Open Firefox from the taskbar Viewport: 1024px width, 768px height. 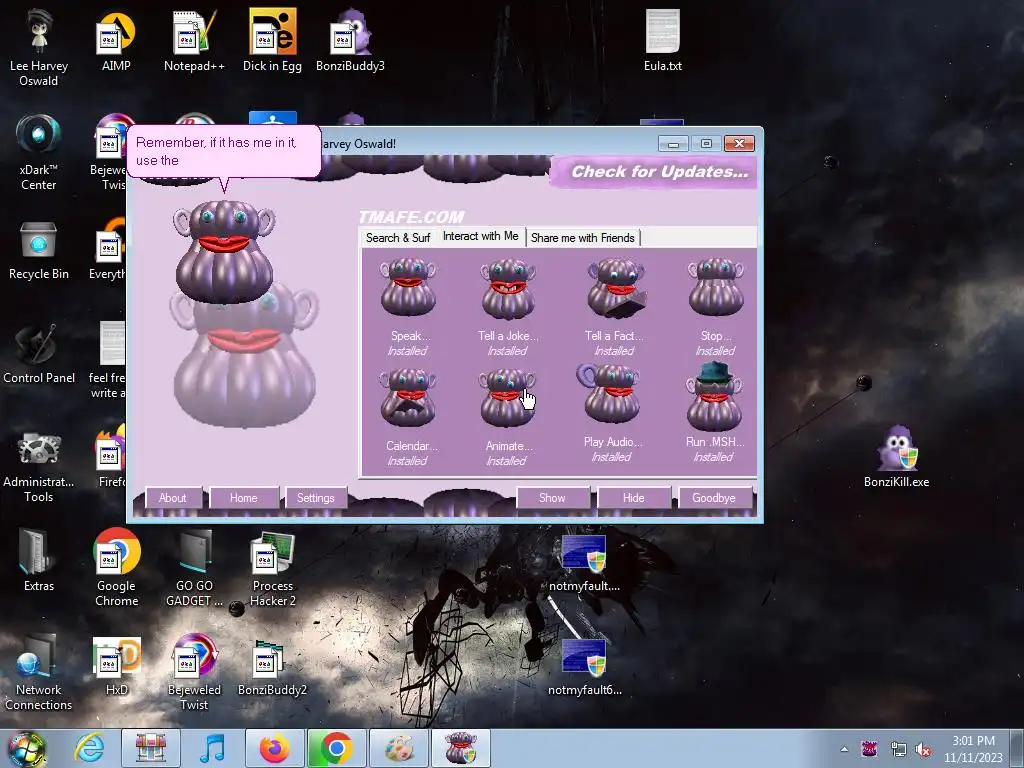[275, 748]
